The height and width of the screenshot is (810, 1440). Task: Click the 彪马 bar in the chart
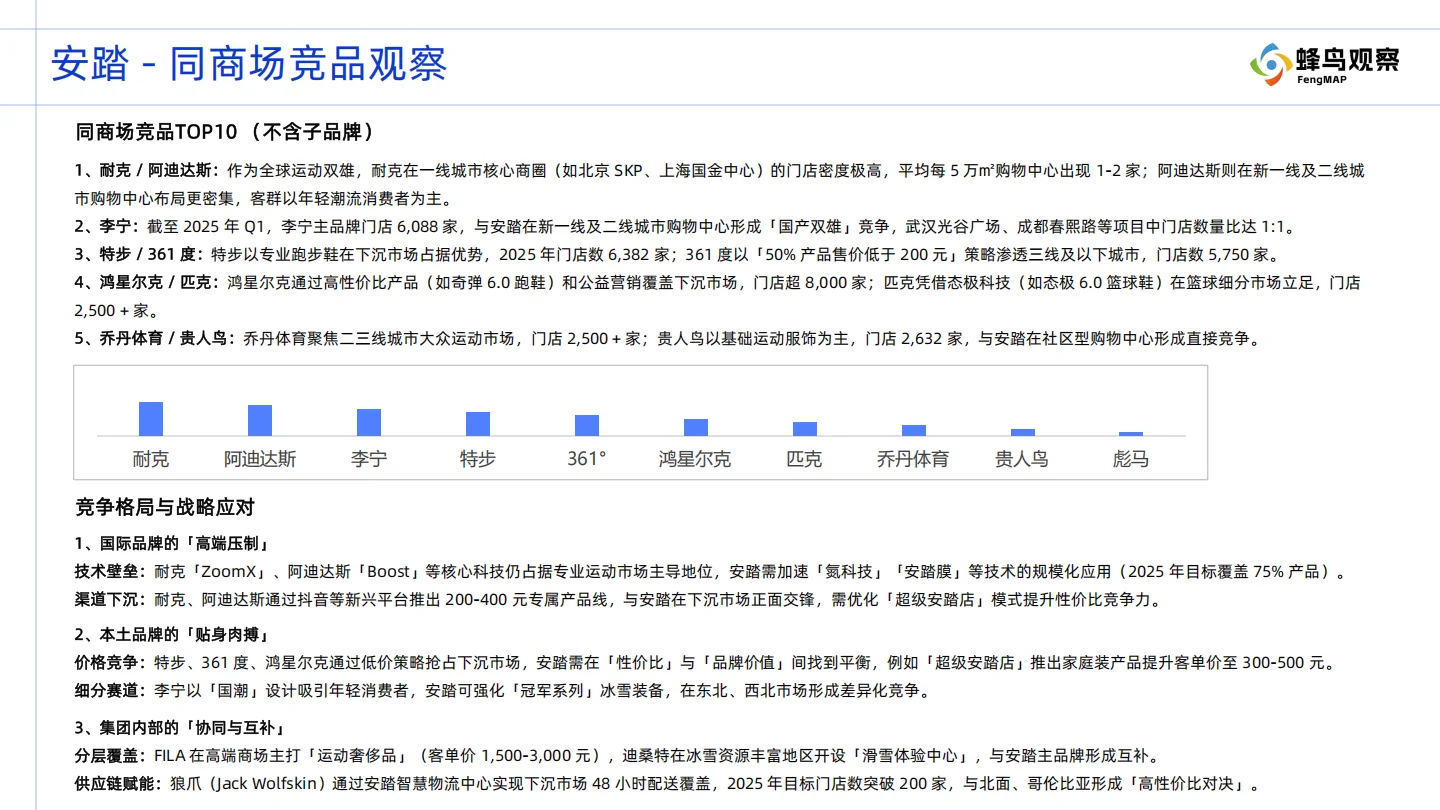(x=1131, y=434)
